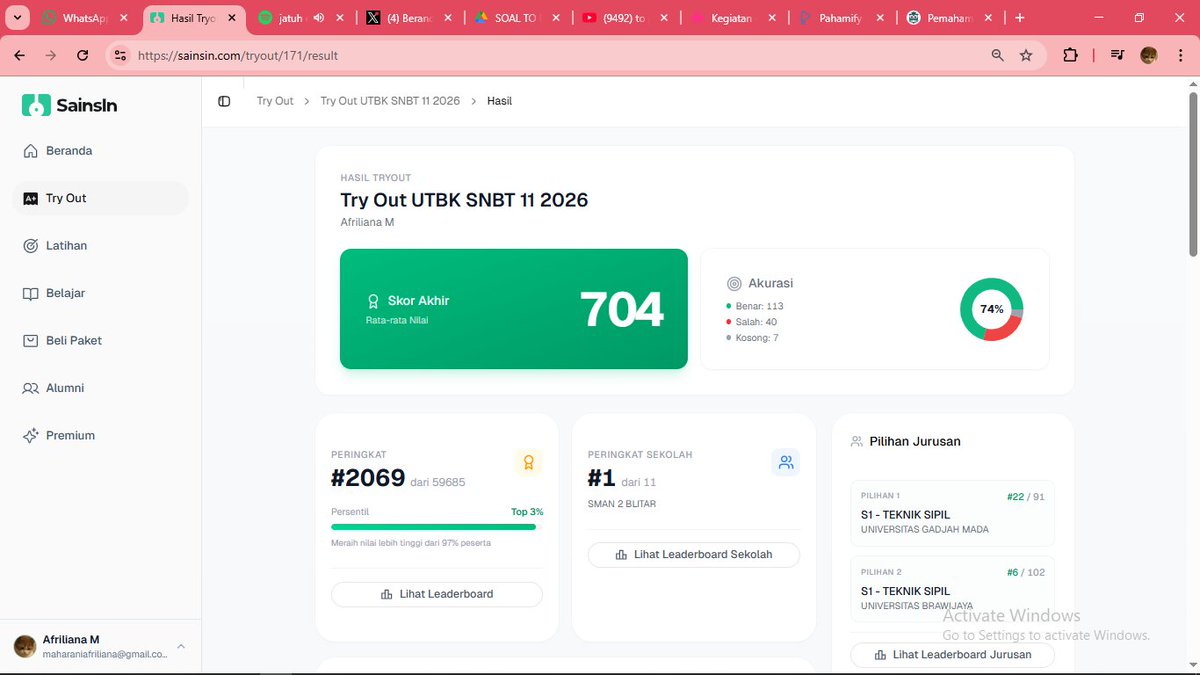Image resolution: width=1200 pixels, height=675 pixels.
Task: Open the Latihan sidebar item
Action: coord(100,246)
